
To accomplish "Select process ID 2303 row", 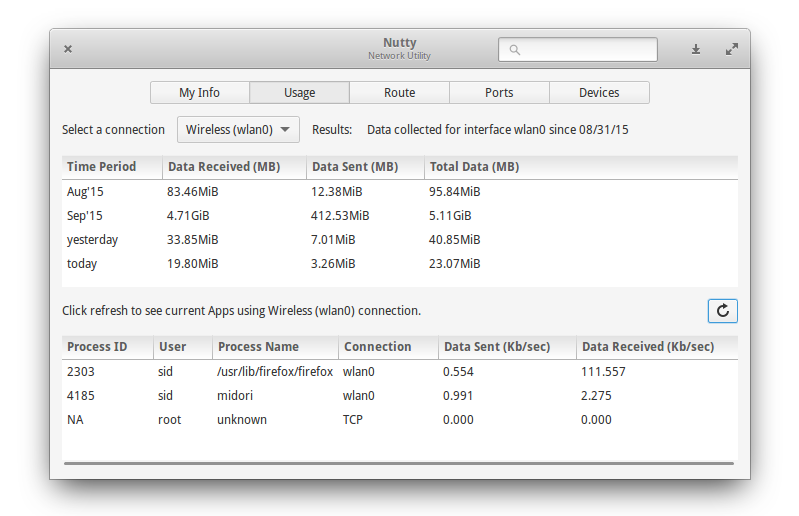I will 400,372.
